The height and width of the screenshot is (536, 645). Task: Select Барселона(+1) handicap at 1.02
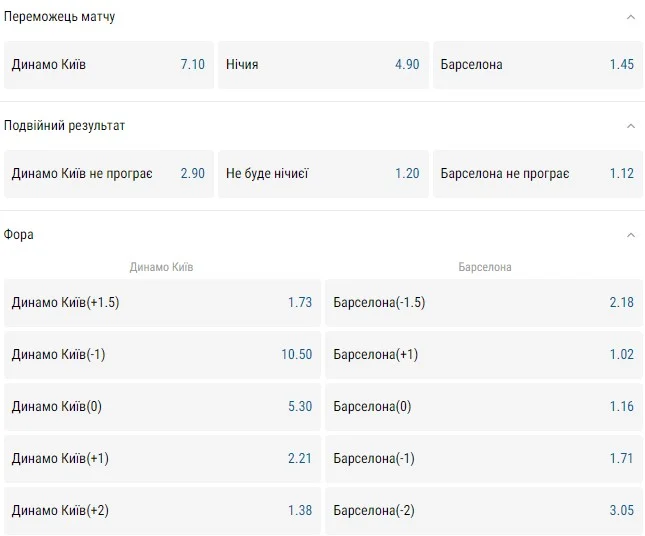[484, 355]
